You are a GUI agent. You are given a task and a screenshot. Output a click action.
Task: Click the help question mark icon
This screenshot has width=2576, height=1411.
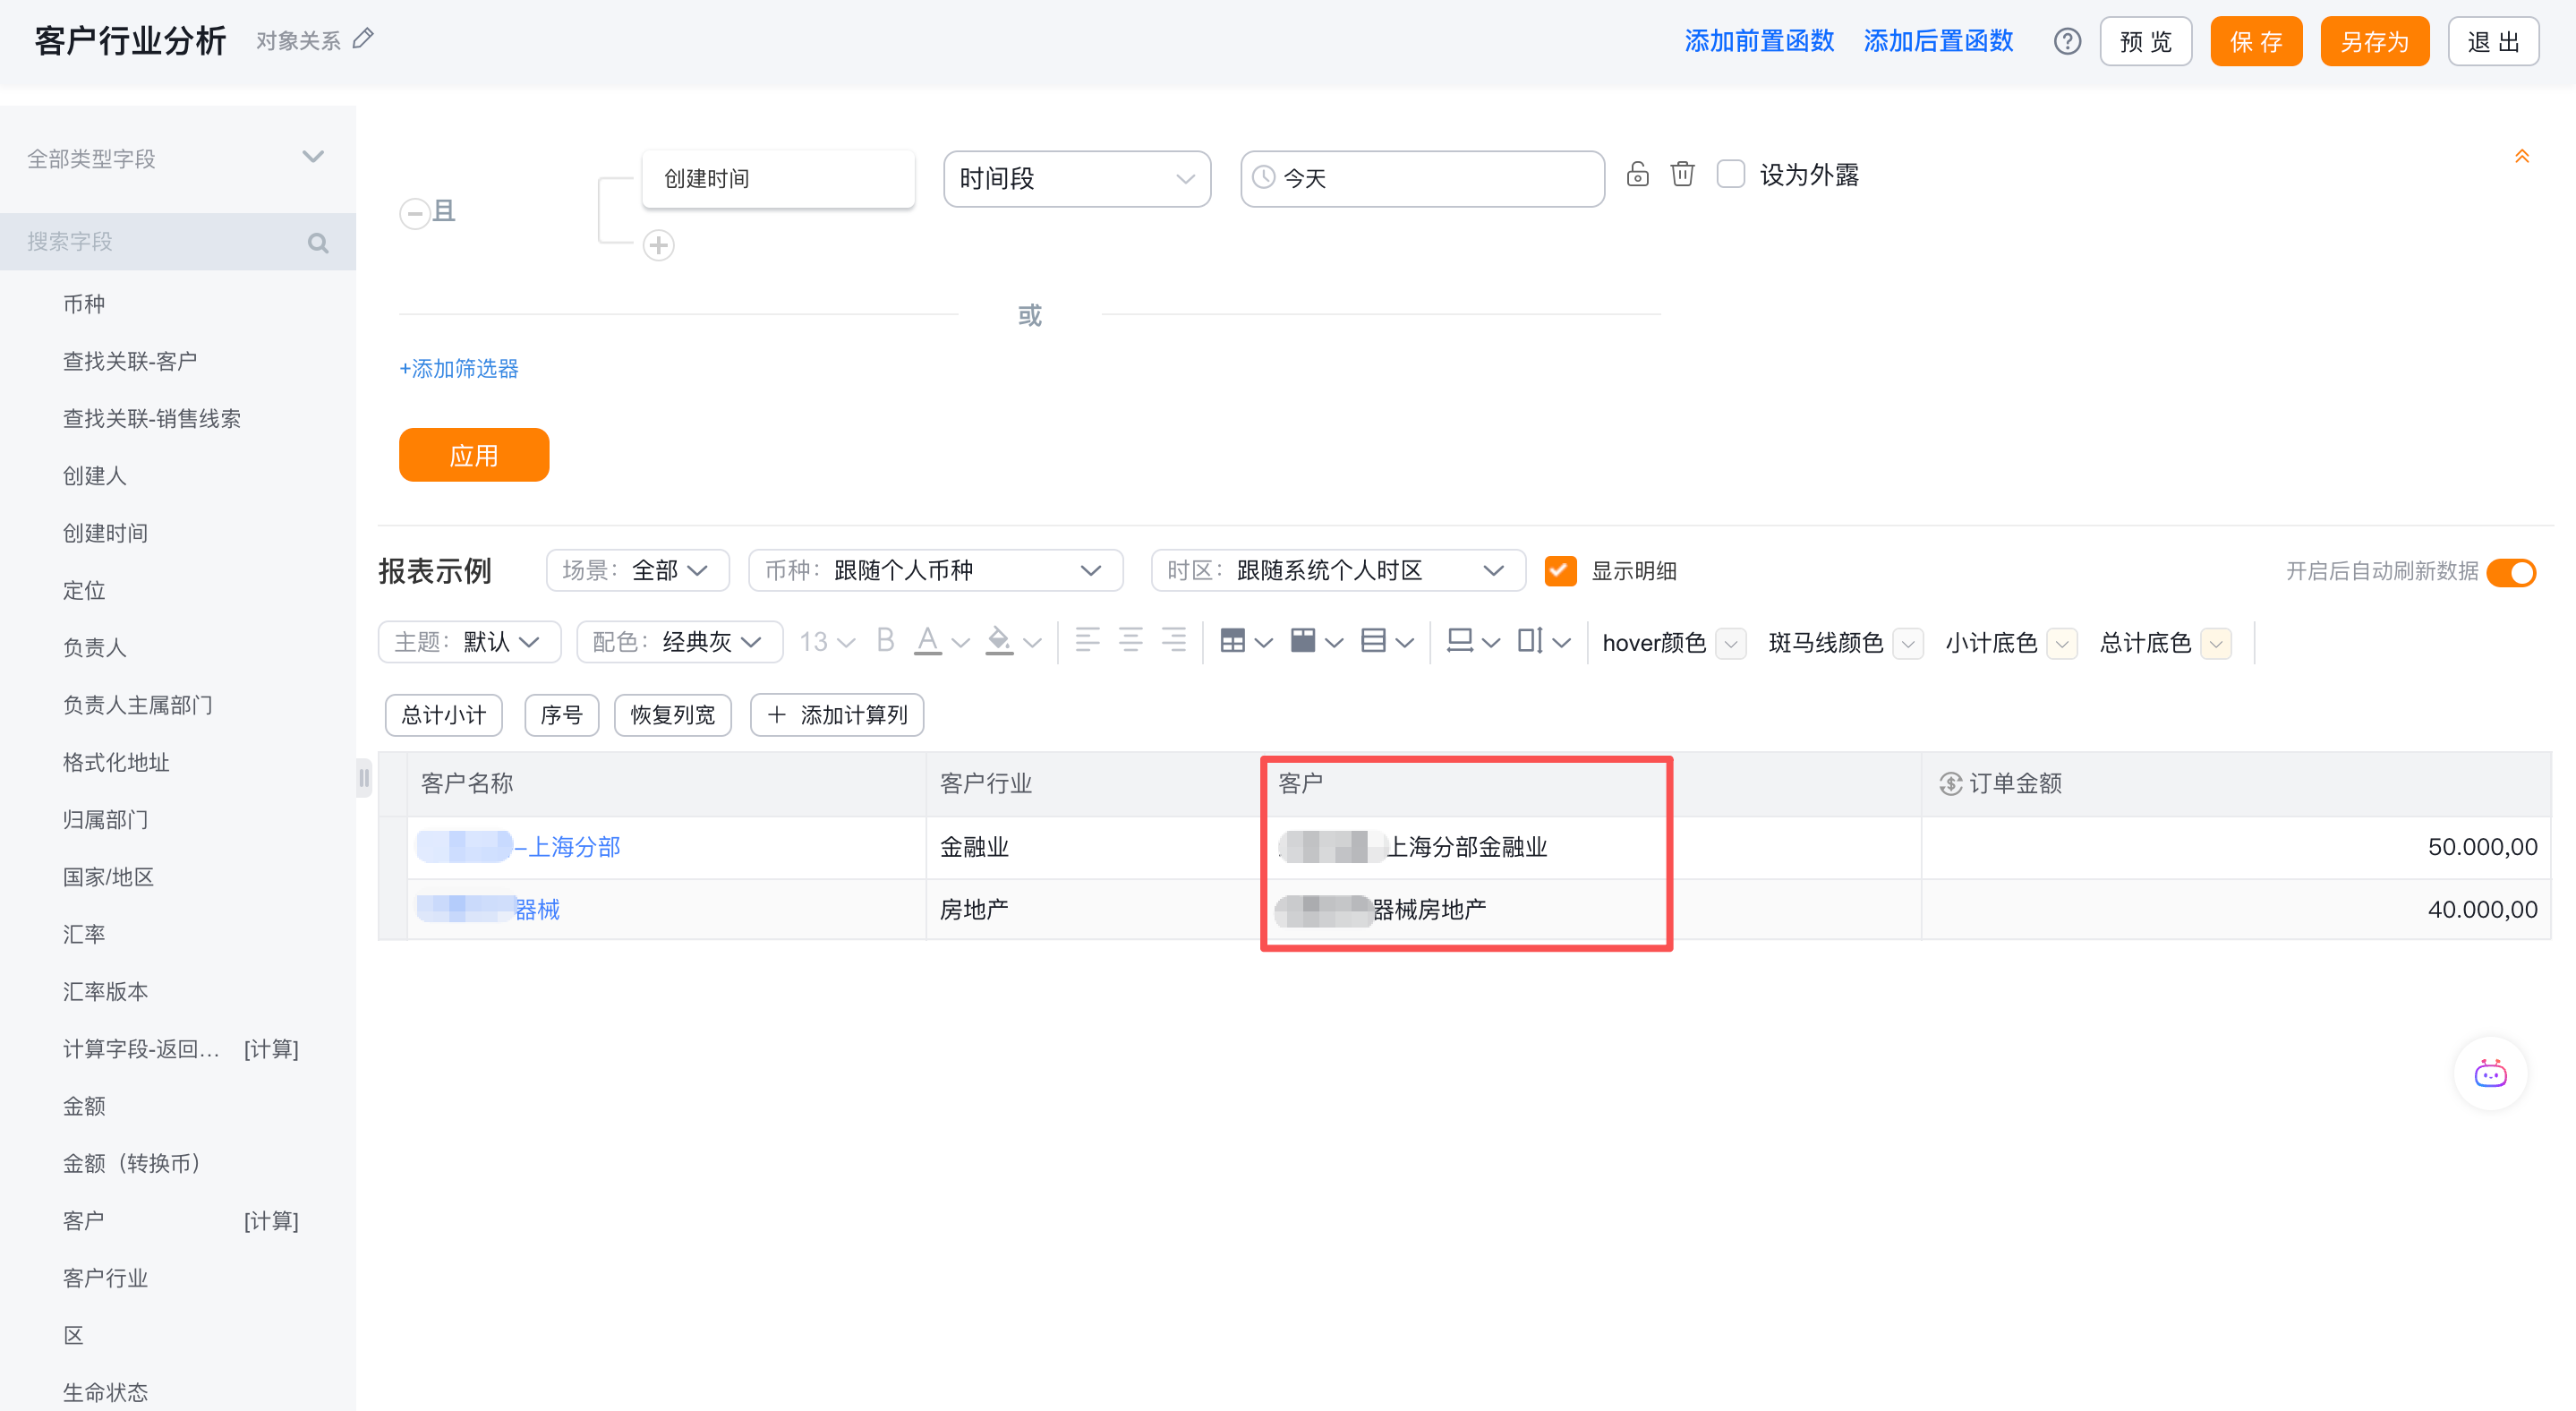point(2067,41)
